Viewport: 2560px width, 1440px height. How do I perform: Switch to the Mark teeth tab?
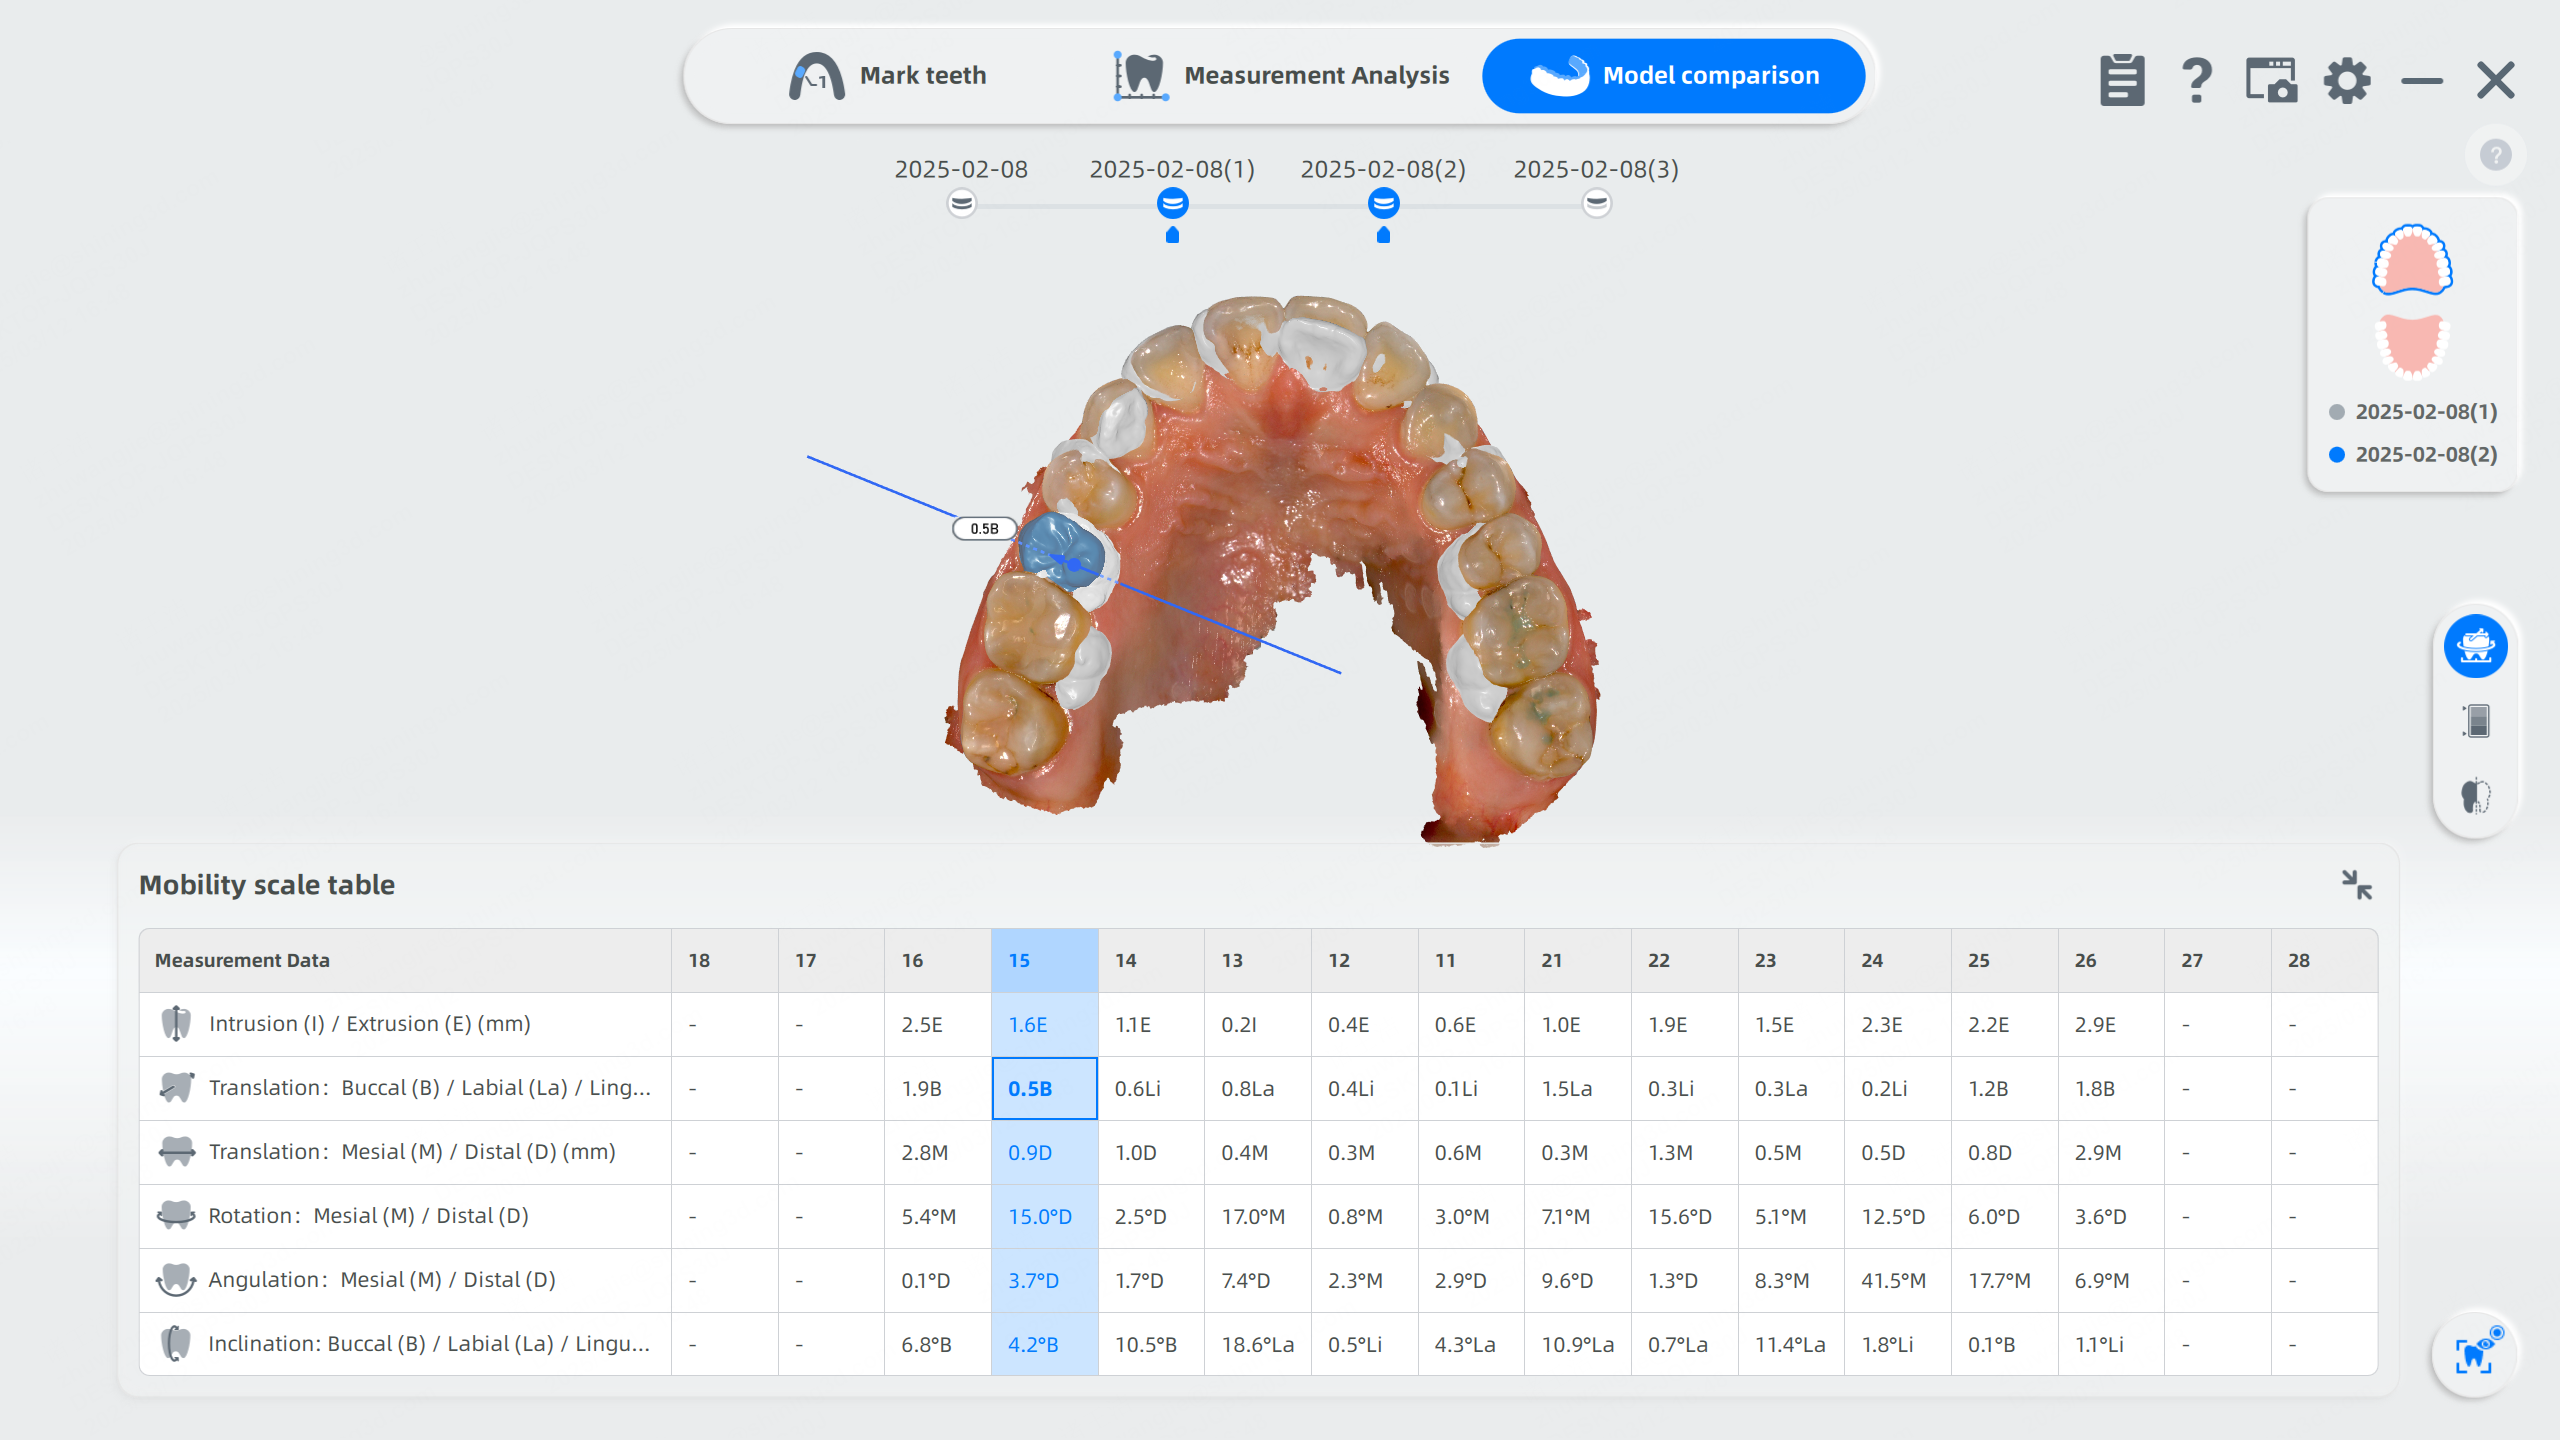tap(888, 76)
